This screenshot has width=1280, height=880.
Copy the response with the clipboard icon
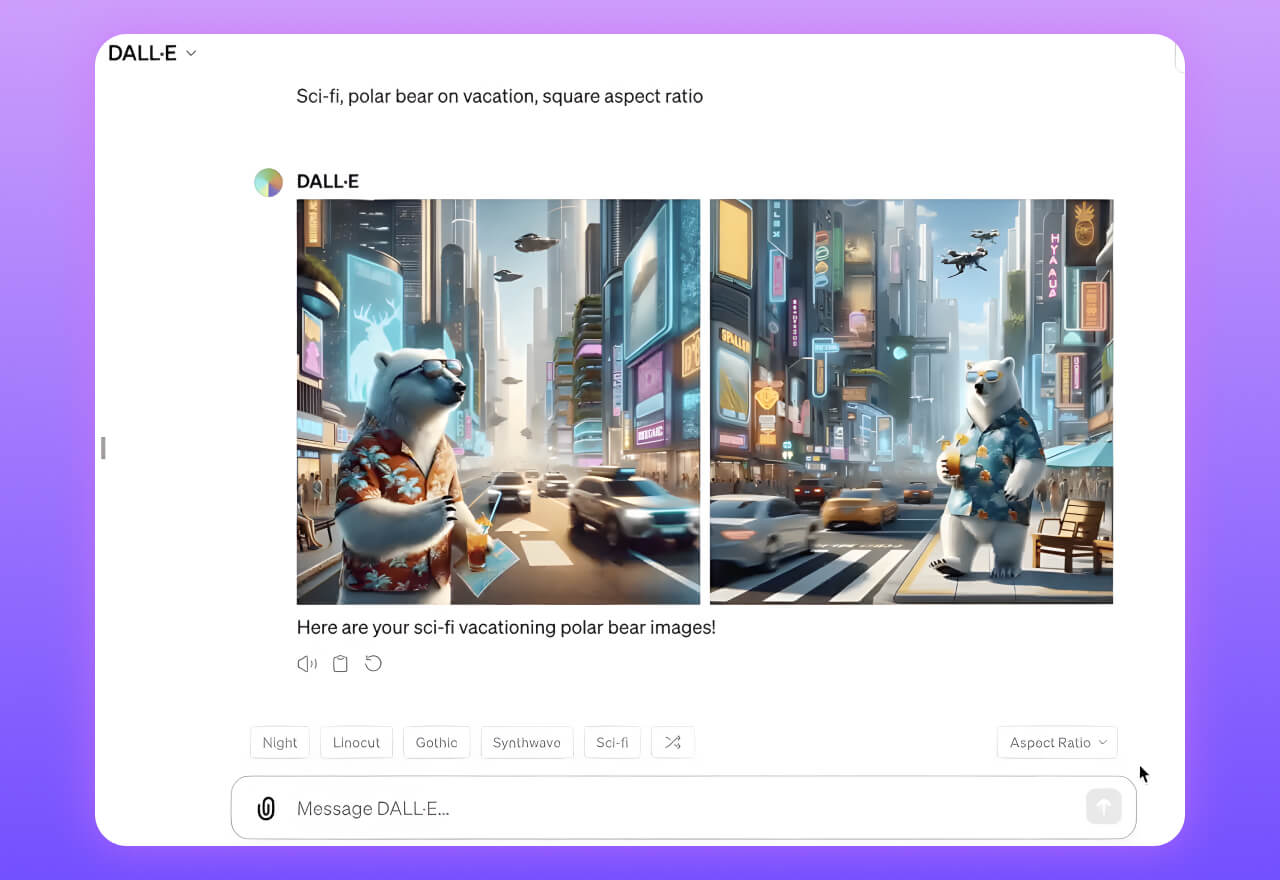(x=340, y=664)
